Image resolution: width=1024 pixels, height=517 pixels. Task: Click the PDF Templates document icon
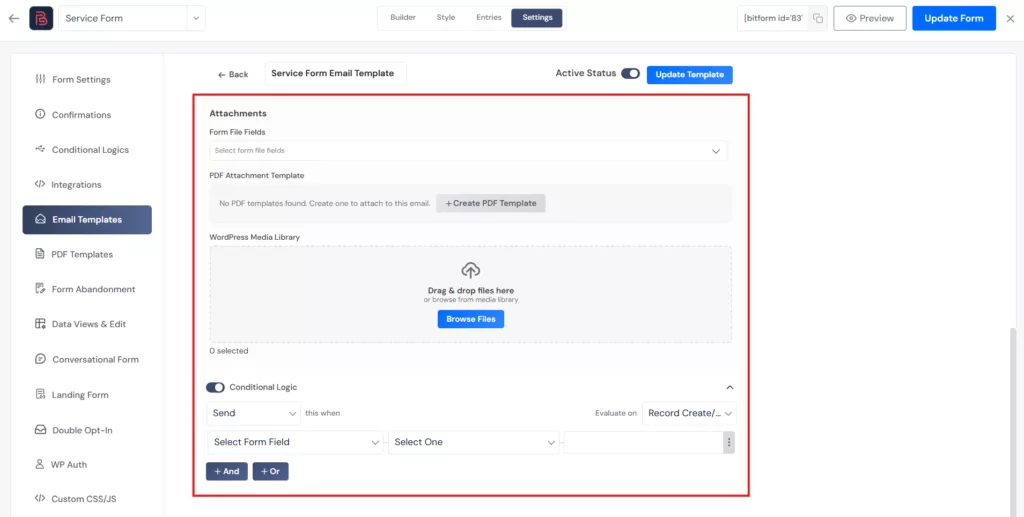tap(40, 254)
